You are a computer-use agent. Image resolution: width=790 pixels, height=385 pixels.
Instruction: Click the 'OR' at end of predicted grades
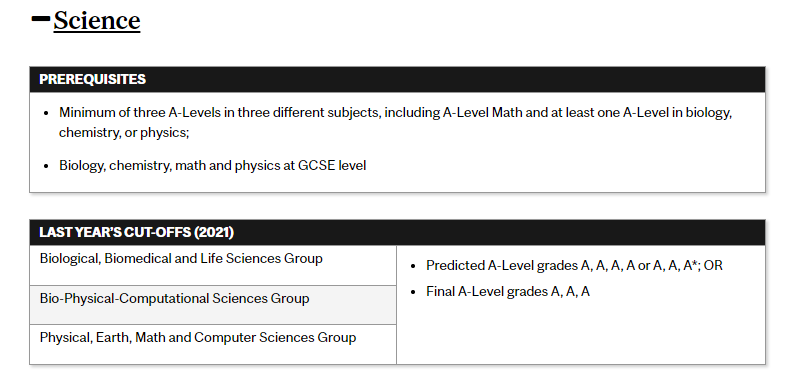[713, 266]
